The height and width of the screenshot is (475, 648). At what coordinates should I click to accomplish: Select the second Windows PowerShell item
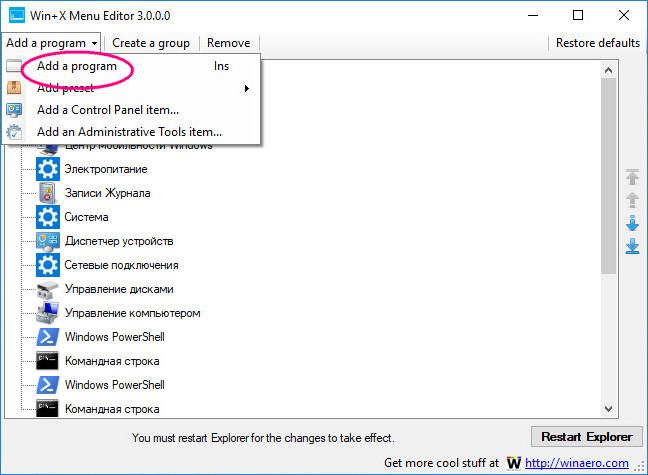[x=115, y=385]
